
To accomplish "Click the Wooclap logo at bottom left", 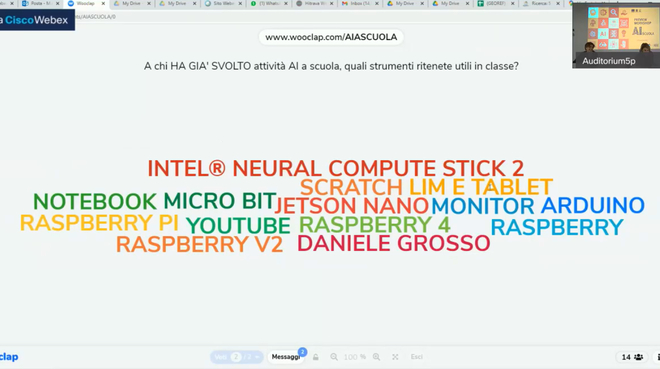I will (9, 357).
